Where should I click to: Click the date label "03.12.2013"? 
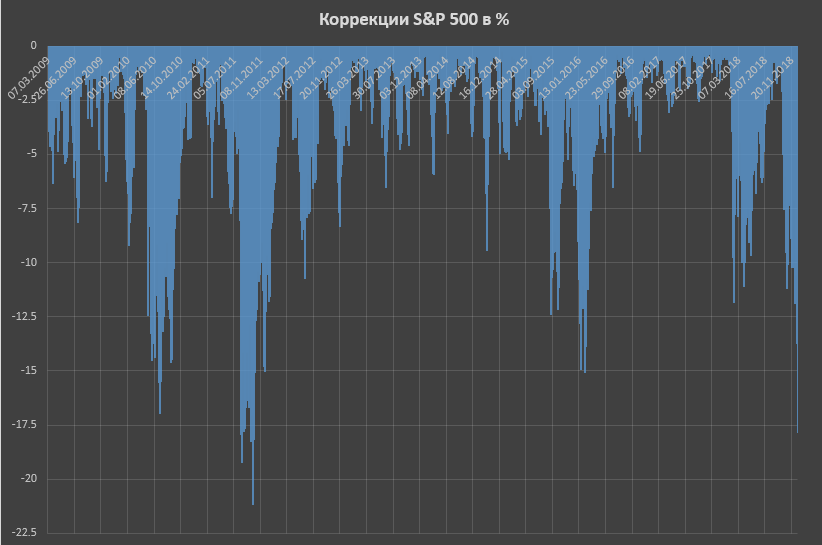tap(401, 78)
